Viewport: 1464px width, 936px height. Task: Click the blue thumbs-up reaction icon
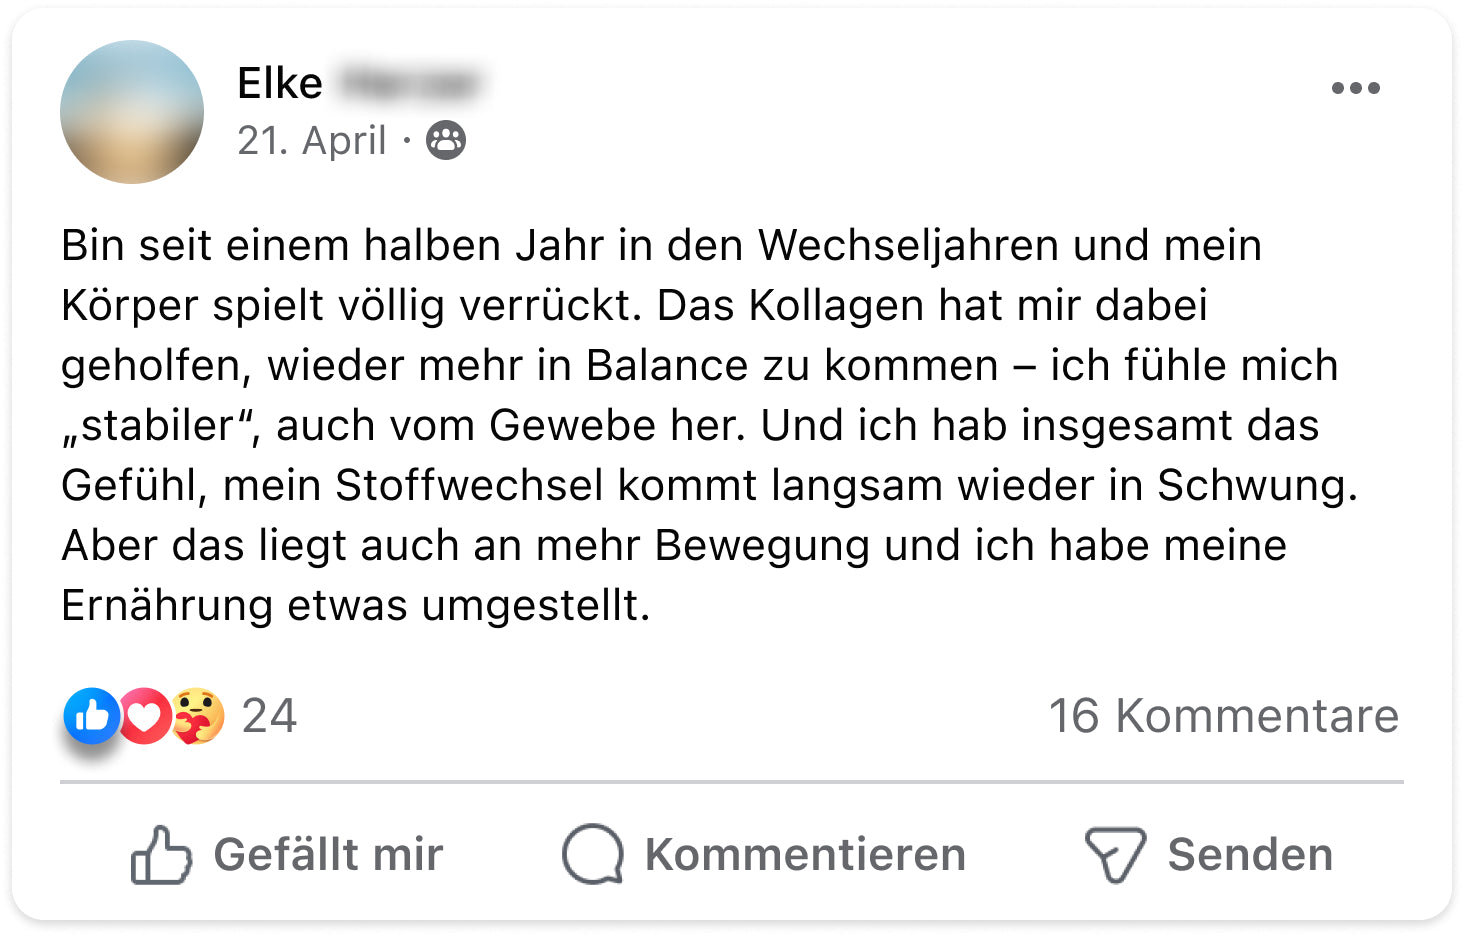pos(92,716)
